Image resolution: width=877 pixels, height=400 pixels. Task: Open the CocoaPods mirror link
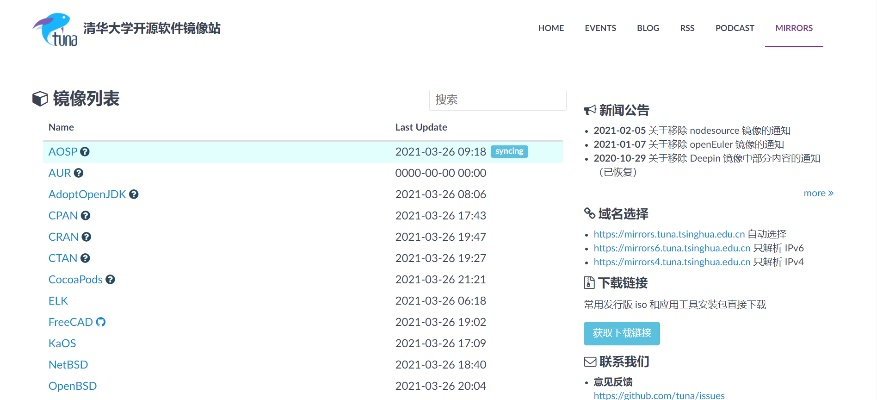click(76, 279)
